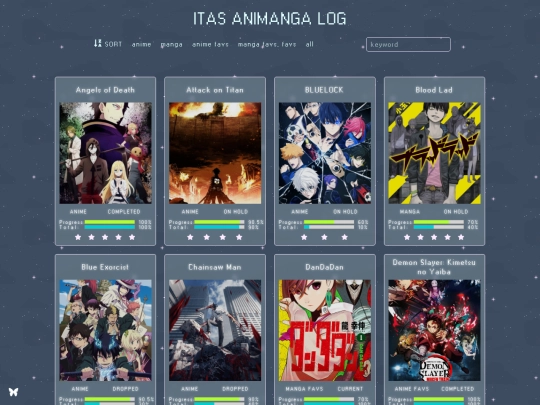Click the SORT label

[113, 44]
